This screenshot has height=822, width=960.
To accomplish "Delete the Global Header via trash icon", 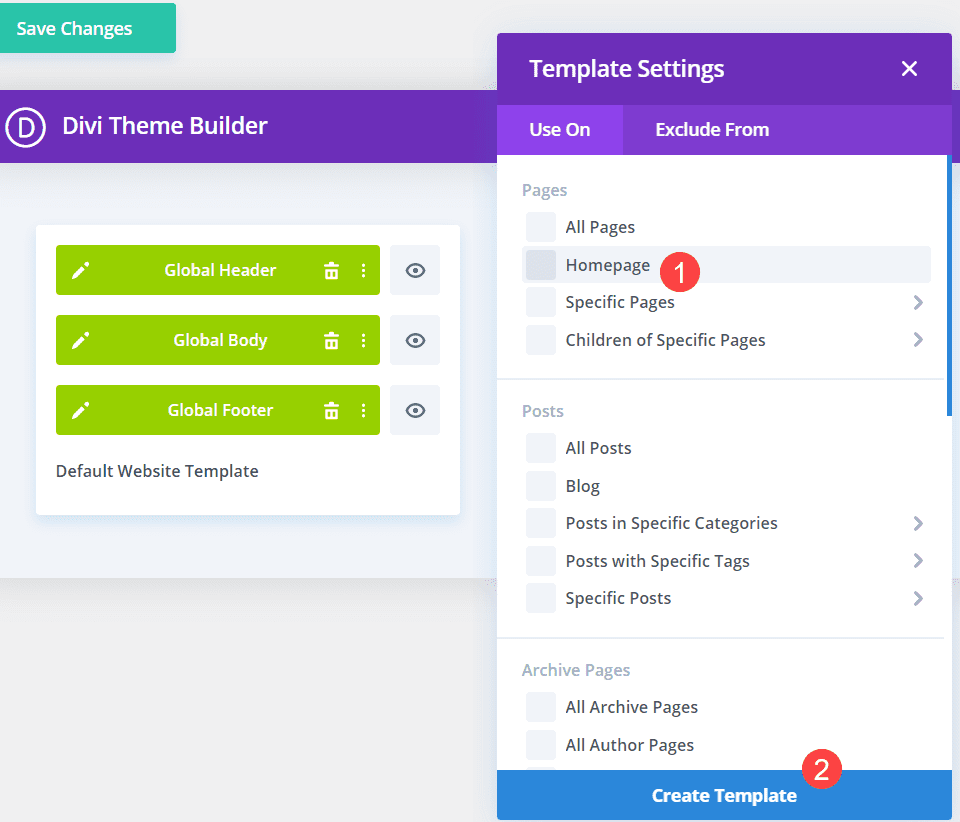I will click(331, 270).
